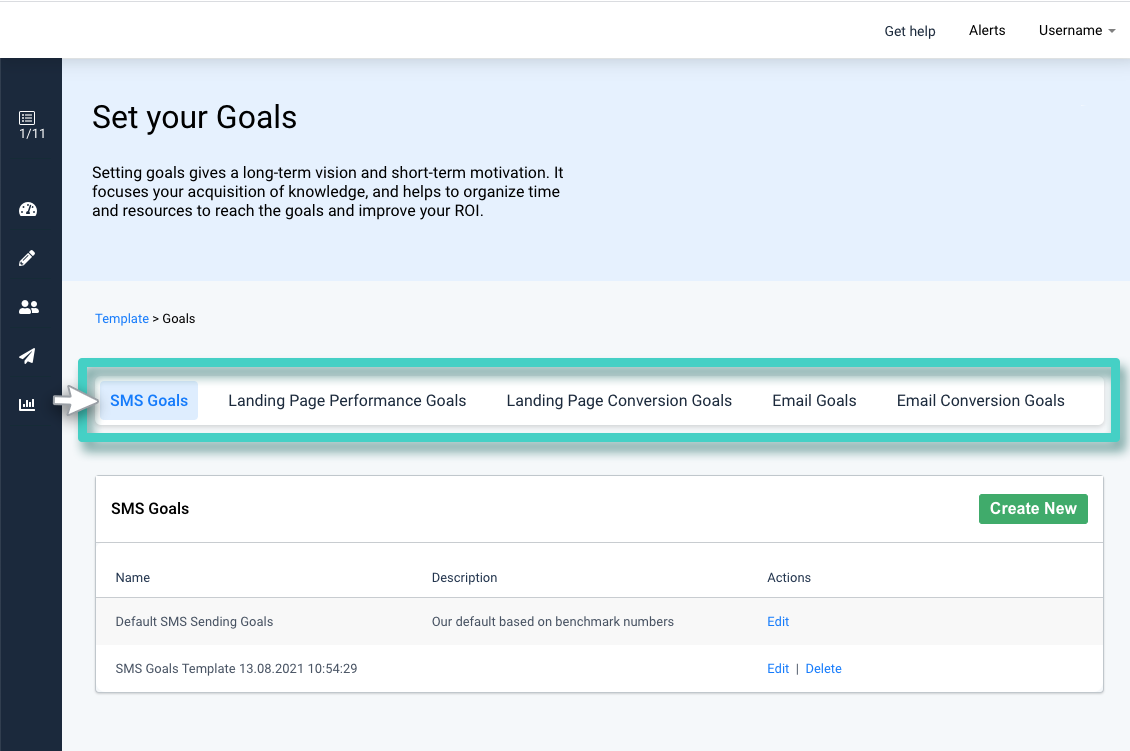Select the SMS Goals tab
This screenshot has width=1130, height=751.
tap(148, 401)
